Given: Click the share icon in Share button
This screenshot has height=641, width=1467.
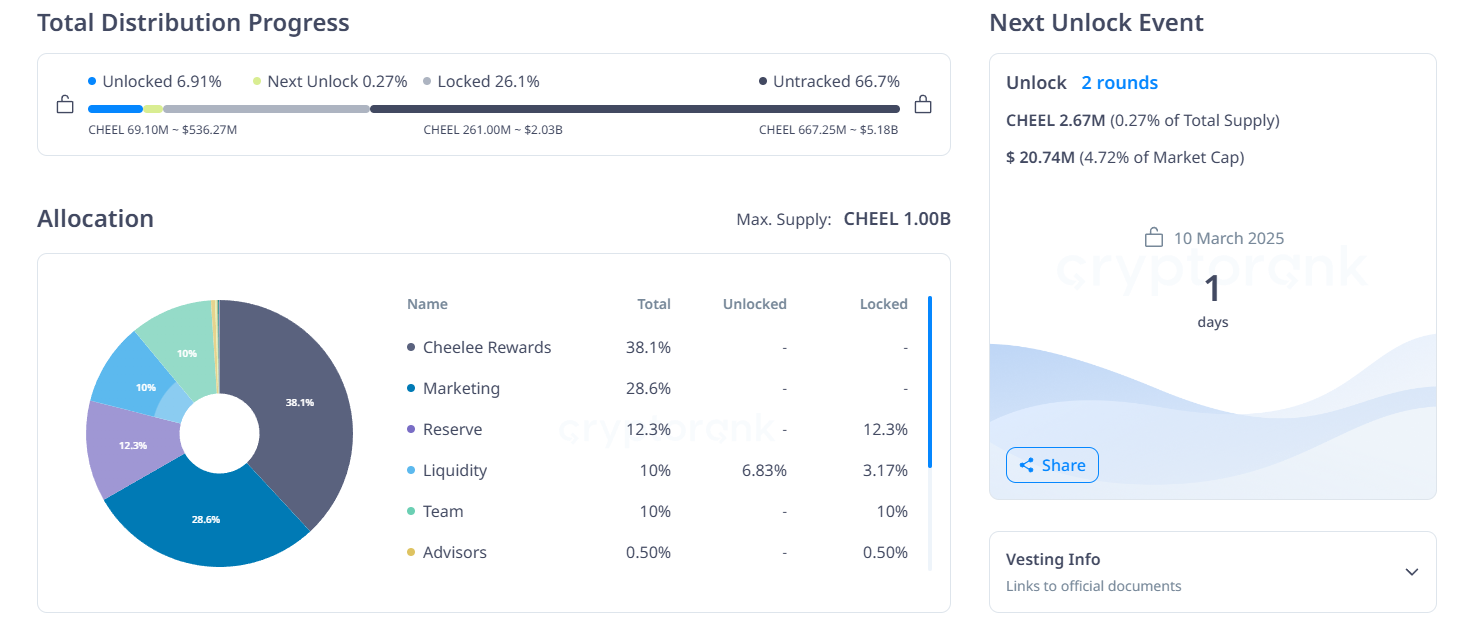Looking at the screenshot, I should click(x=1026, y=465).
